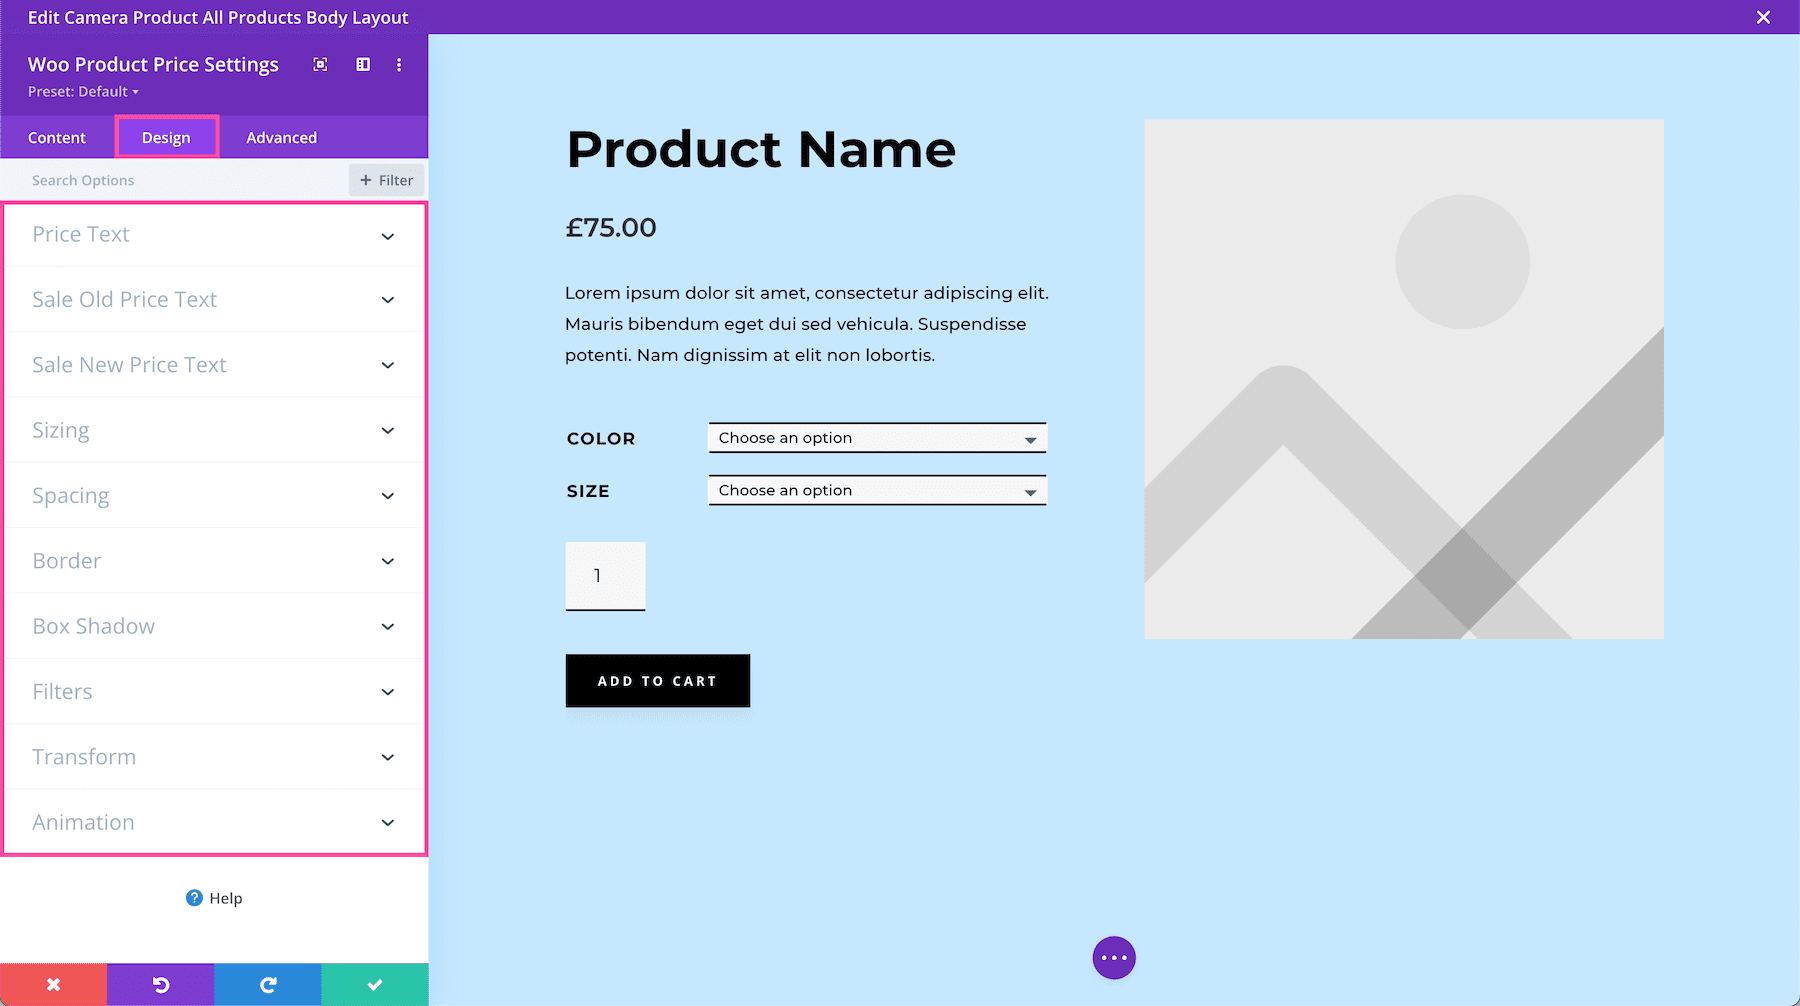Click the floating purple ellipsis button

pyautogui.click(x=1113, y=957)
